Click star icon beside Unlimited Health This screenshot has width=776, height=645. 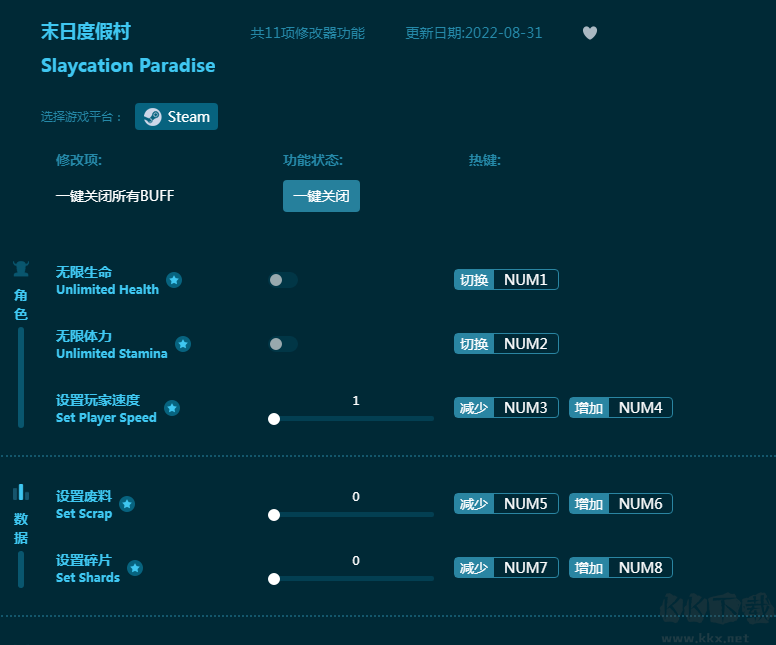click(174, 280)
